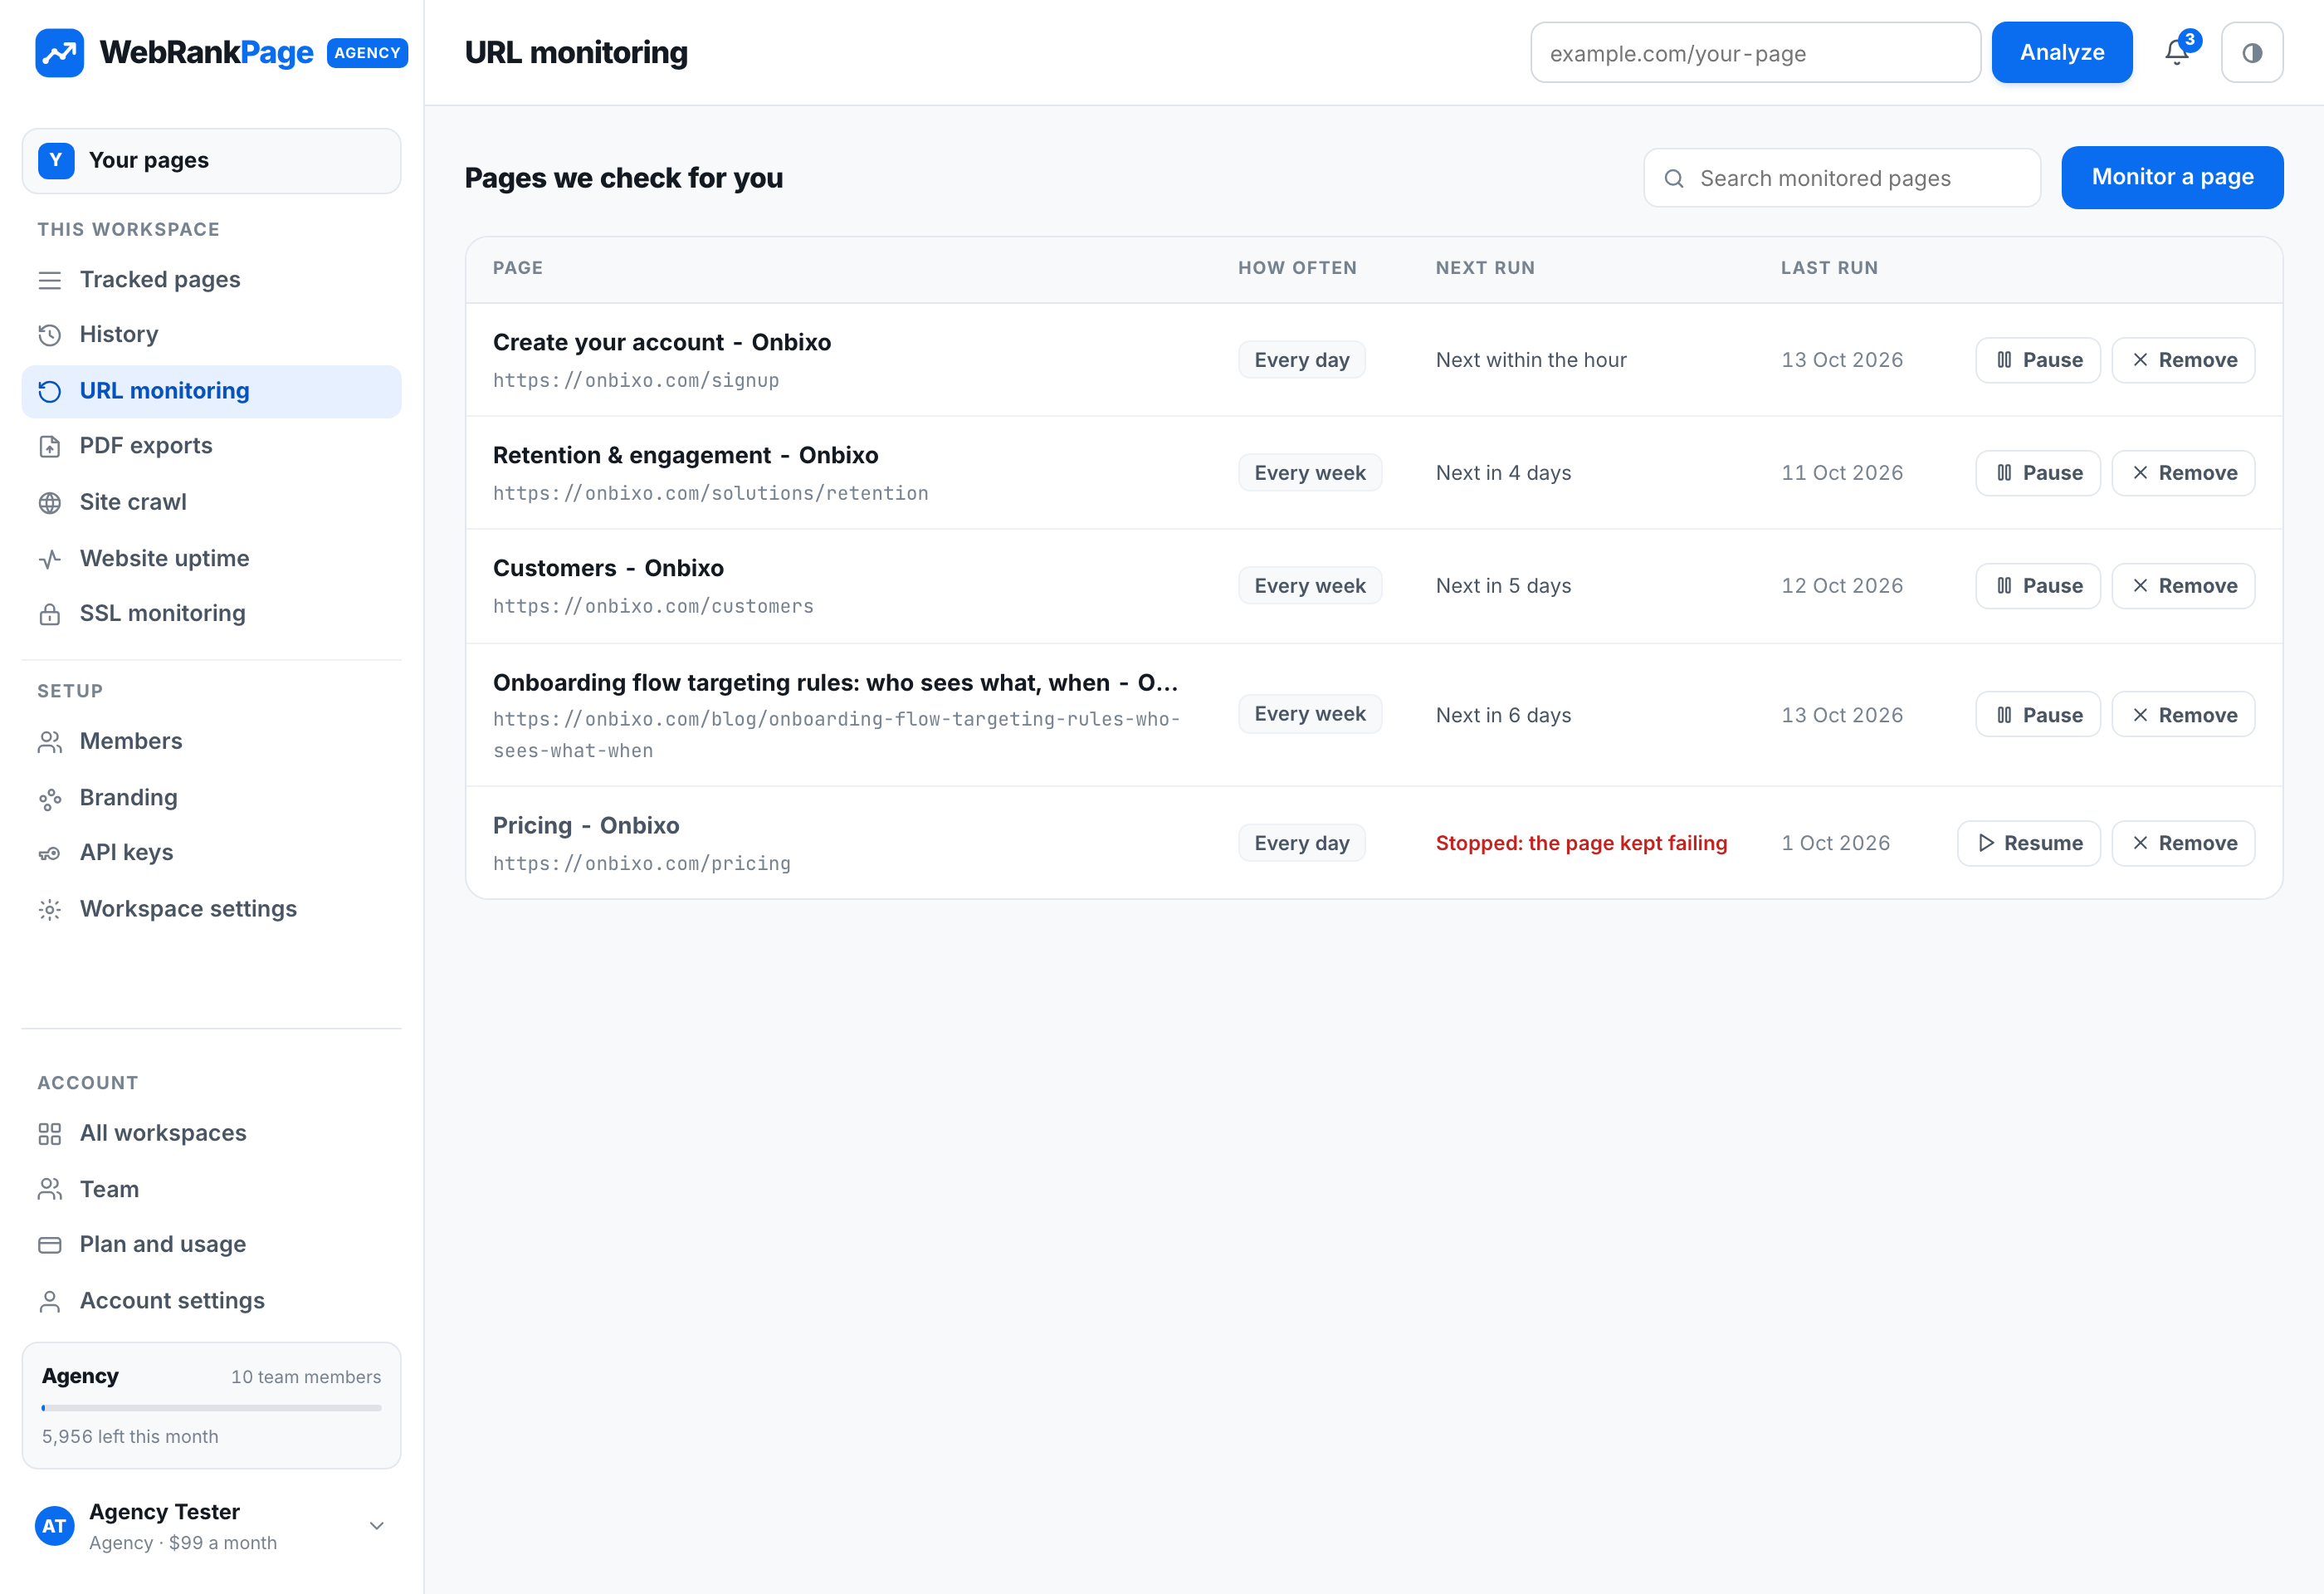
Task: Open the Team page
Action: (x=211, y=1189)
